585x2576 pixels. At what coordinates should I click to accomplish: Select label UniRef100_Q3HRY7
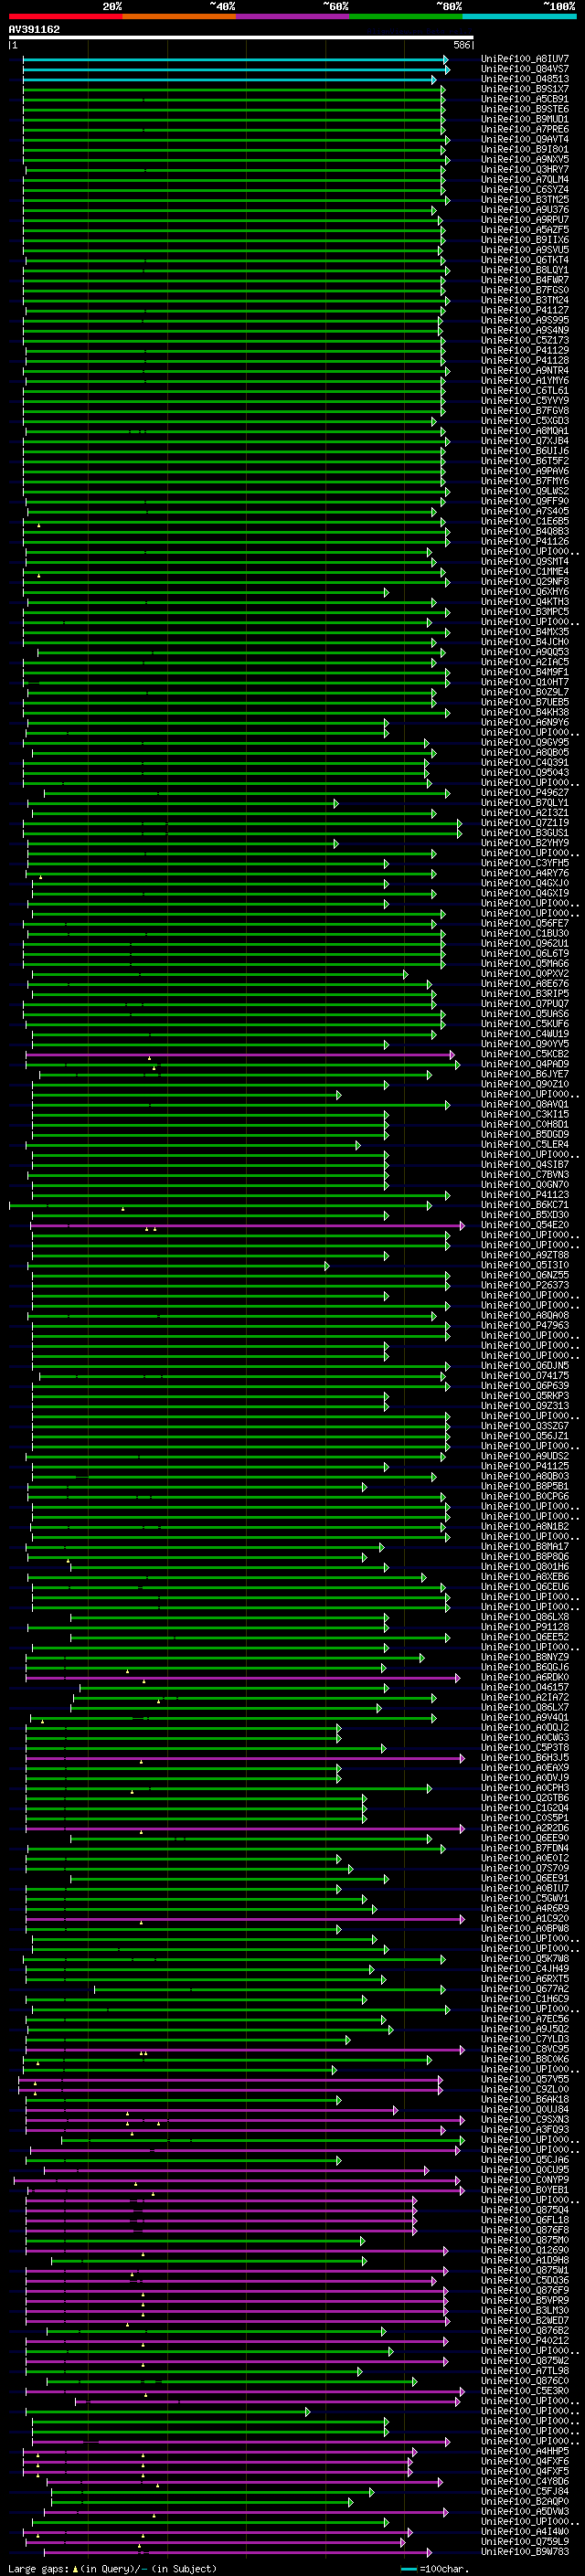(524, 169)
